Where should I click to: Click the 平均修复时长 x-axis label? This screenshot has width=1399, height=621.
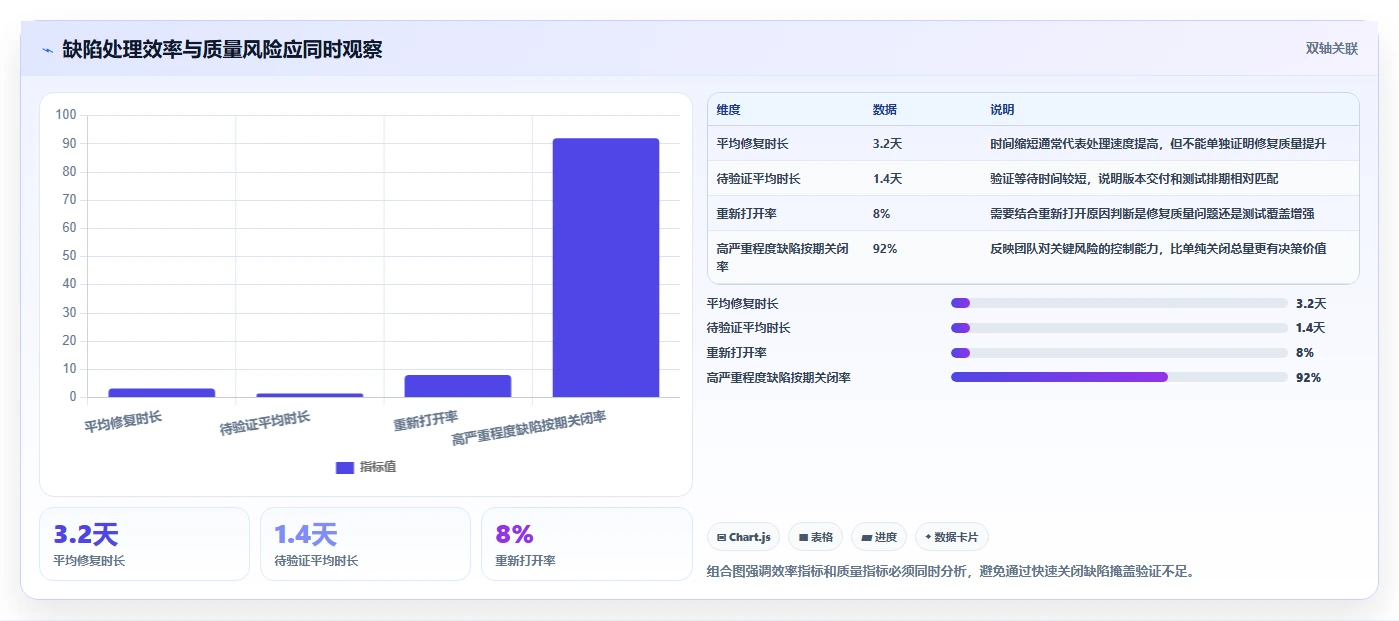123,422
